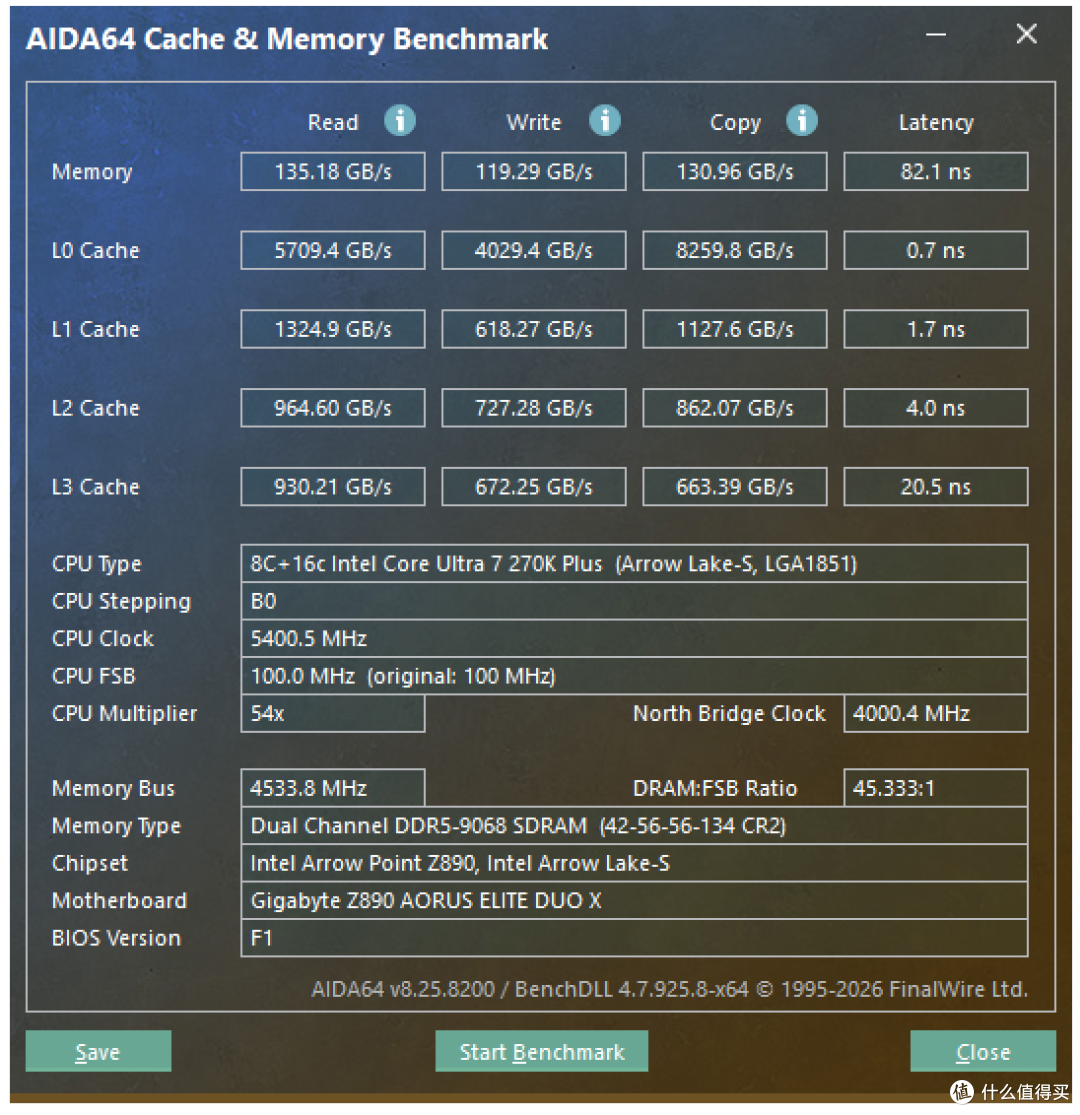Screen dimensions: 1080x1115
Task: Click the CPU Clock field 5400.5 MHz
Action: [634, 639]
